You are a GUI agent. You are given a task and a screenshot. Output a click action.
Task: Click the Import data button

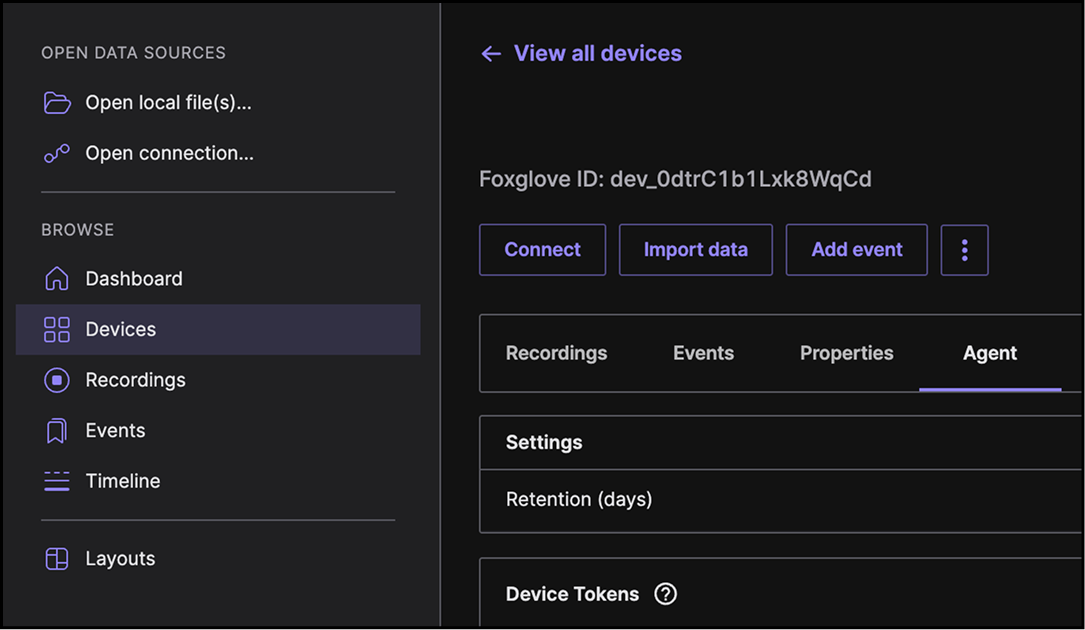[695, 250]
